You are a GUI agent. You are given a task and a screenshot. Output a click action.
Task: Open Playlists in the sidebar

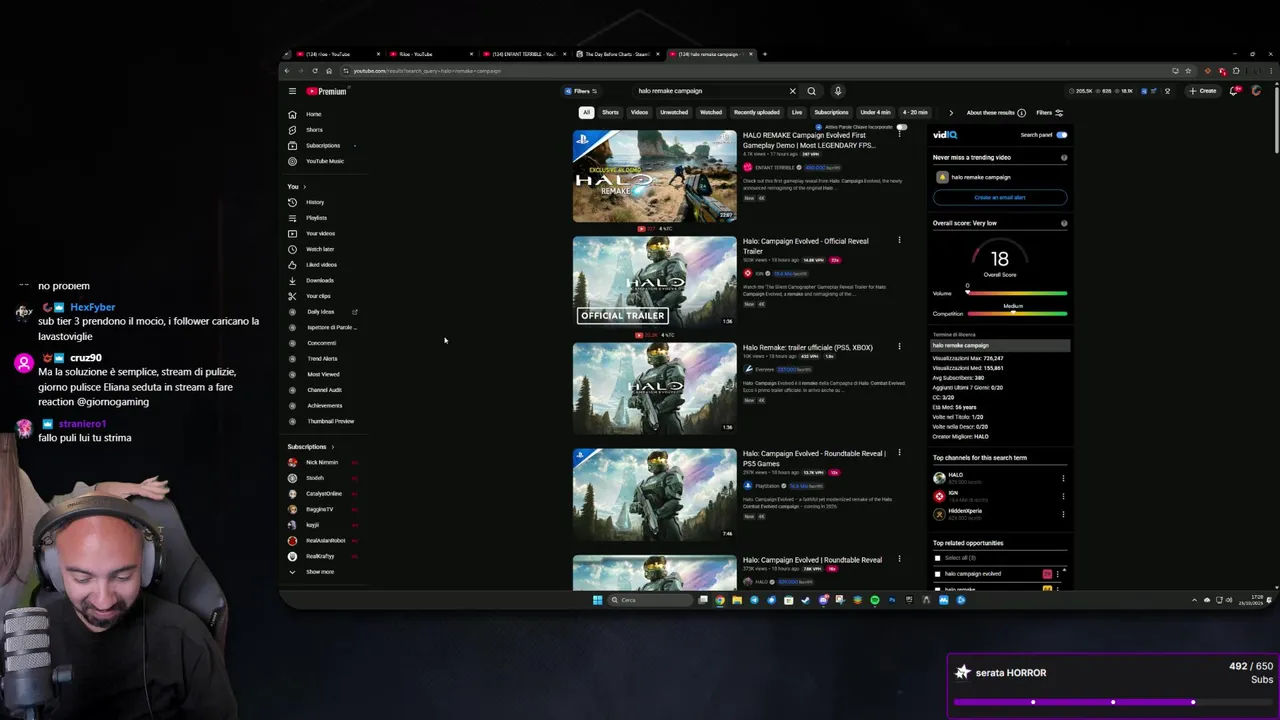[x=316, y=218]
